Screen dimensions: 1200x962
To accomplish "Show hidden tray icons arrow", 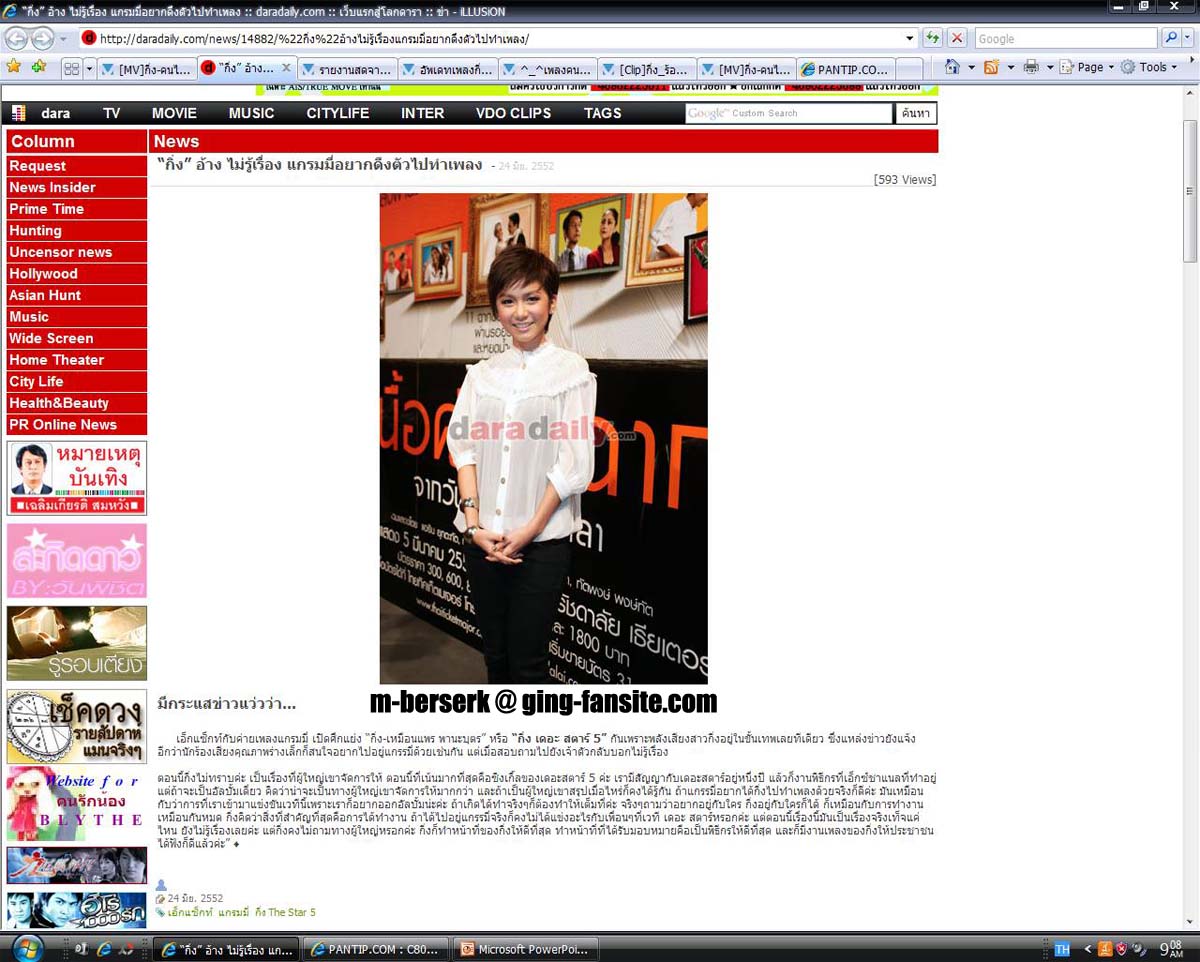I will pyautogui.click(x=1087, y=949).
